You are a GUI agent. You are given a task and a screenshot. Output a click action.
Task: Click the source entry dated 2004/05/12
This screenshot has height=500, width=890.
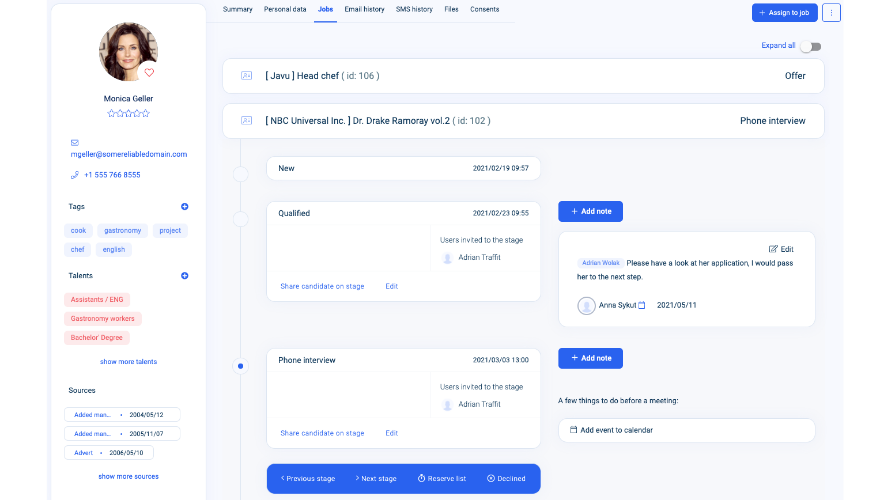point(122,415)
